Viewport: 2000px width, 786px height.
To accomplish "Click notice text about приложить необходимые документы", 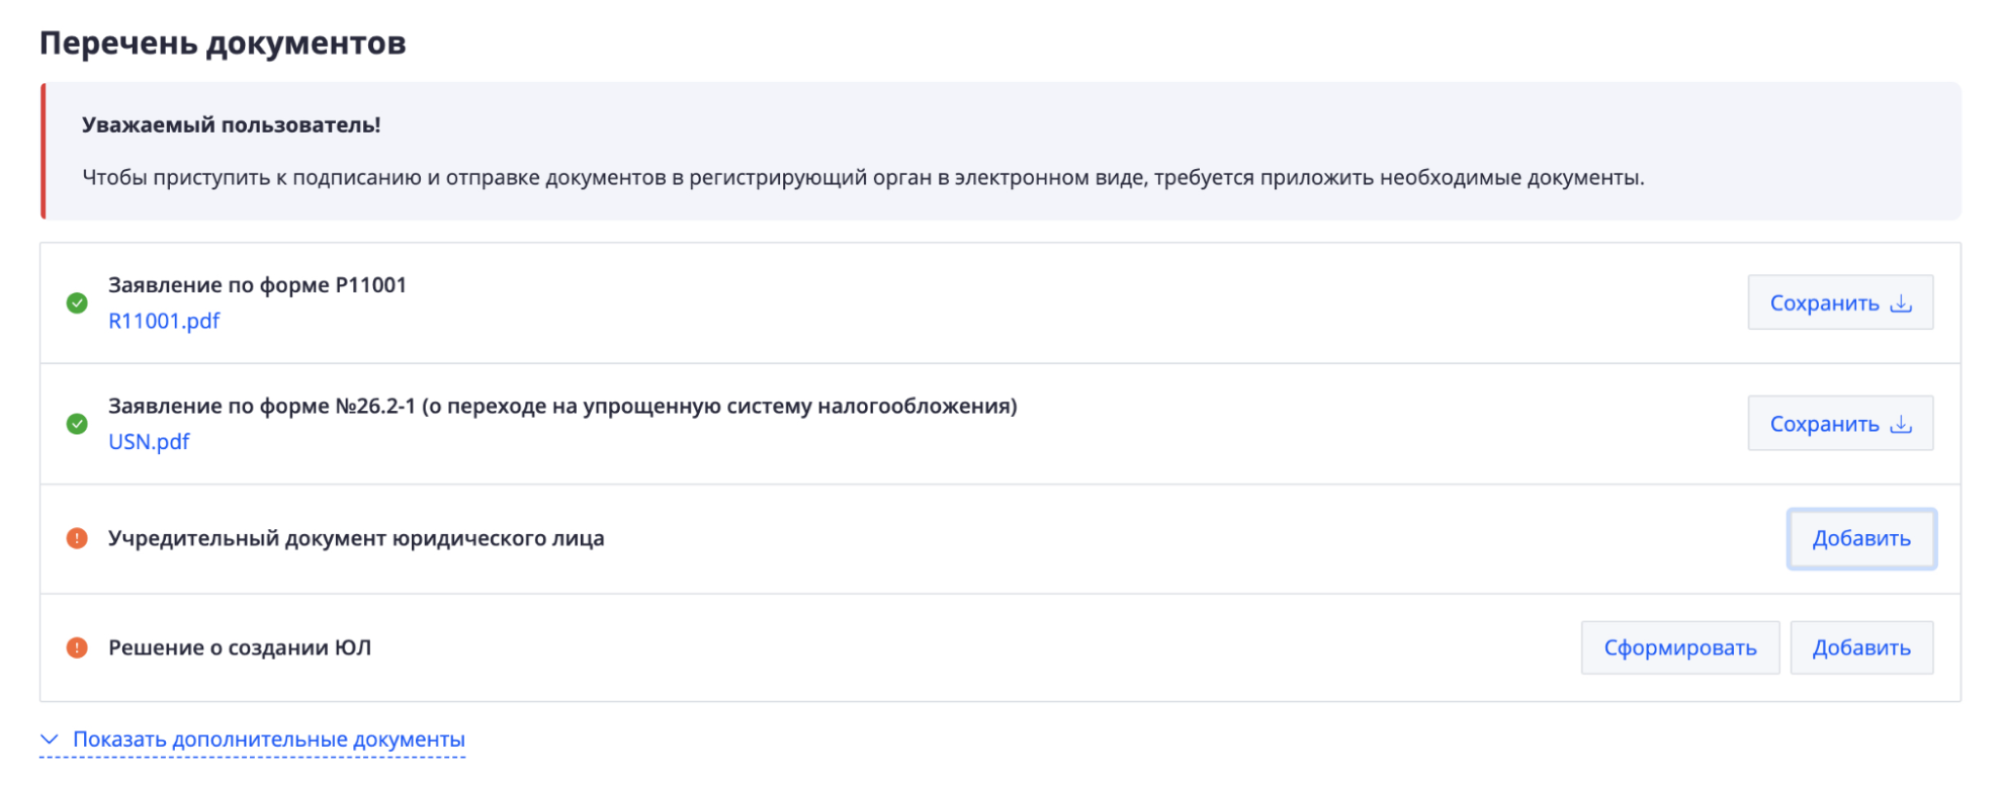I will click(863, 178).
